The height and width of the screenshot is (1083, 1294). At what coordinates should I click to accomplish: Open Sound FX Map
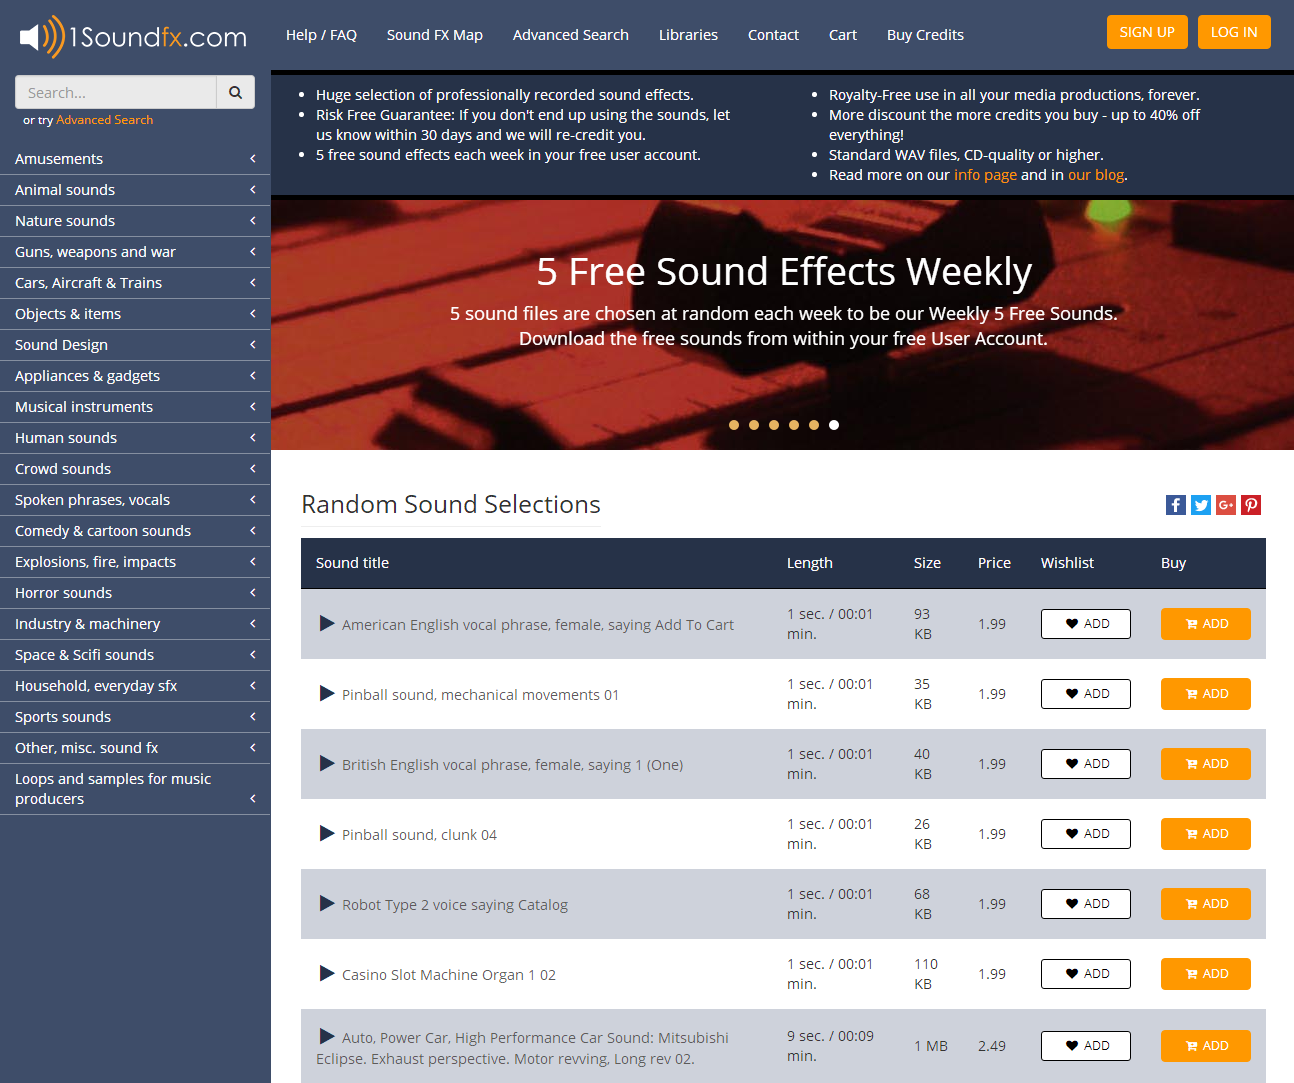pos(435,35)
